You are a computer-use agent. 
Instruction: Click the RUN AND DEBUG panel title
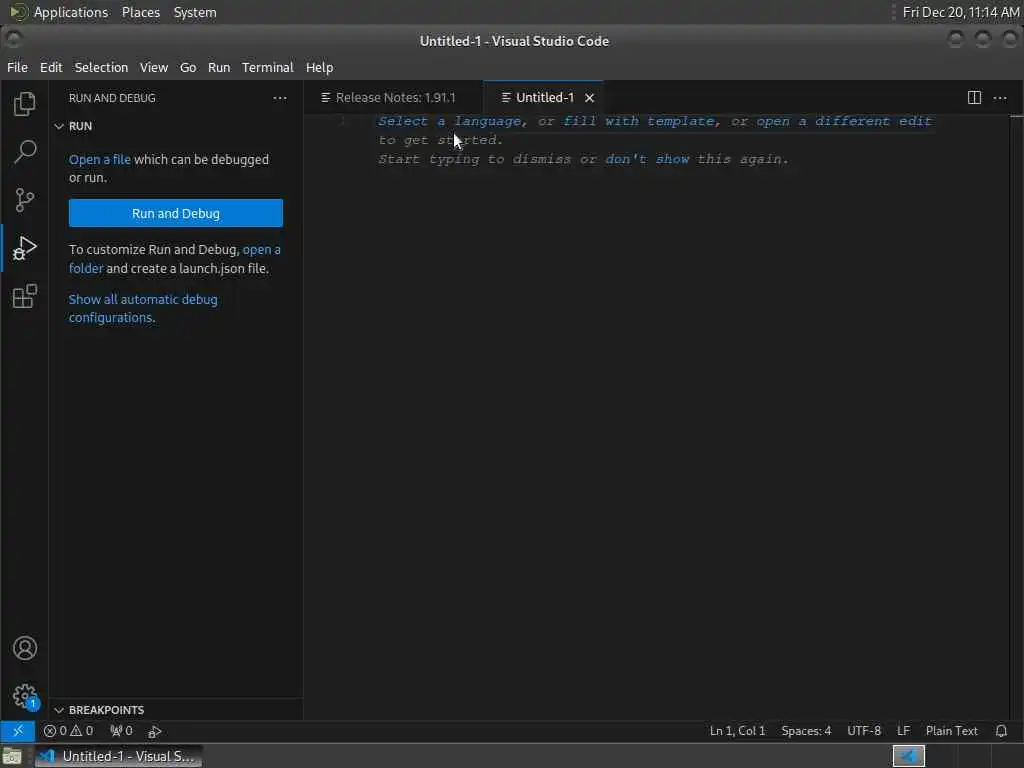pos(112,98)
